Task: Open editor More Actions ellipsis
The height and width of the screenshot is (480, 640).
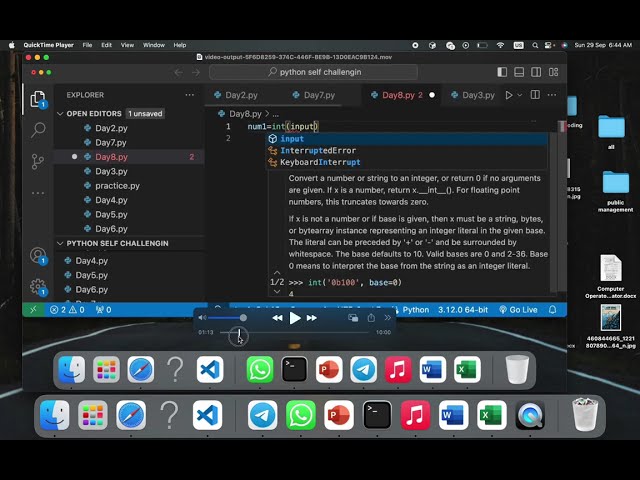Action: [552, 95]
